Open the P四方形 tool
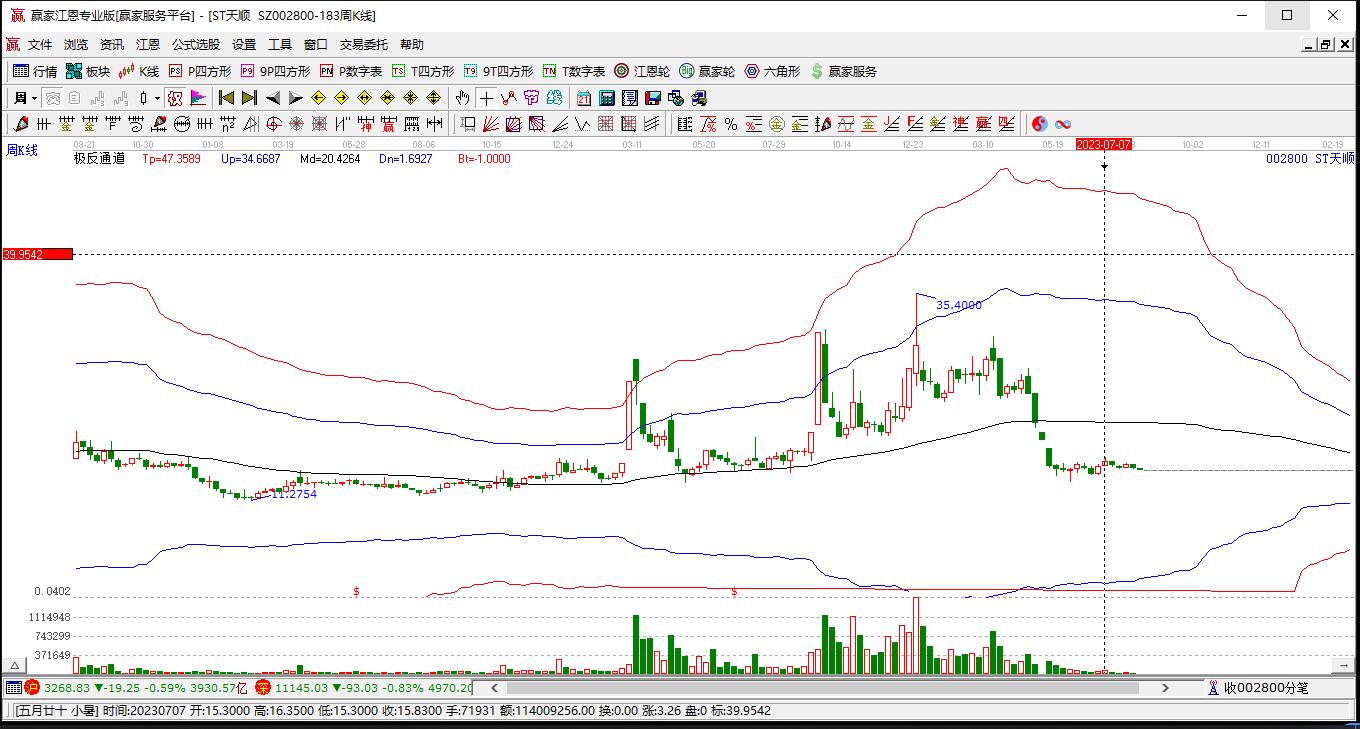The width and height of the screenshot is (1360, 729). point(199,71)
